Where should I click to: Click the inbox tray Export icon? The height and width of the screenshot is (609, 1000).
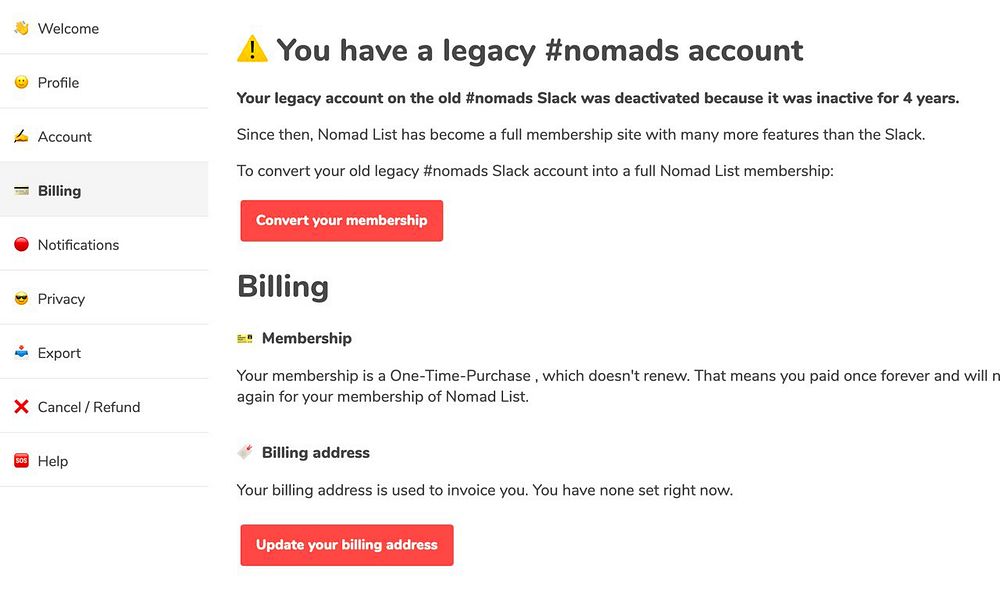[21, 353]
